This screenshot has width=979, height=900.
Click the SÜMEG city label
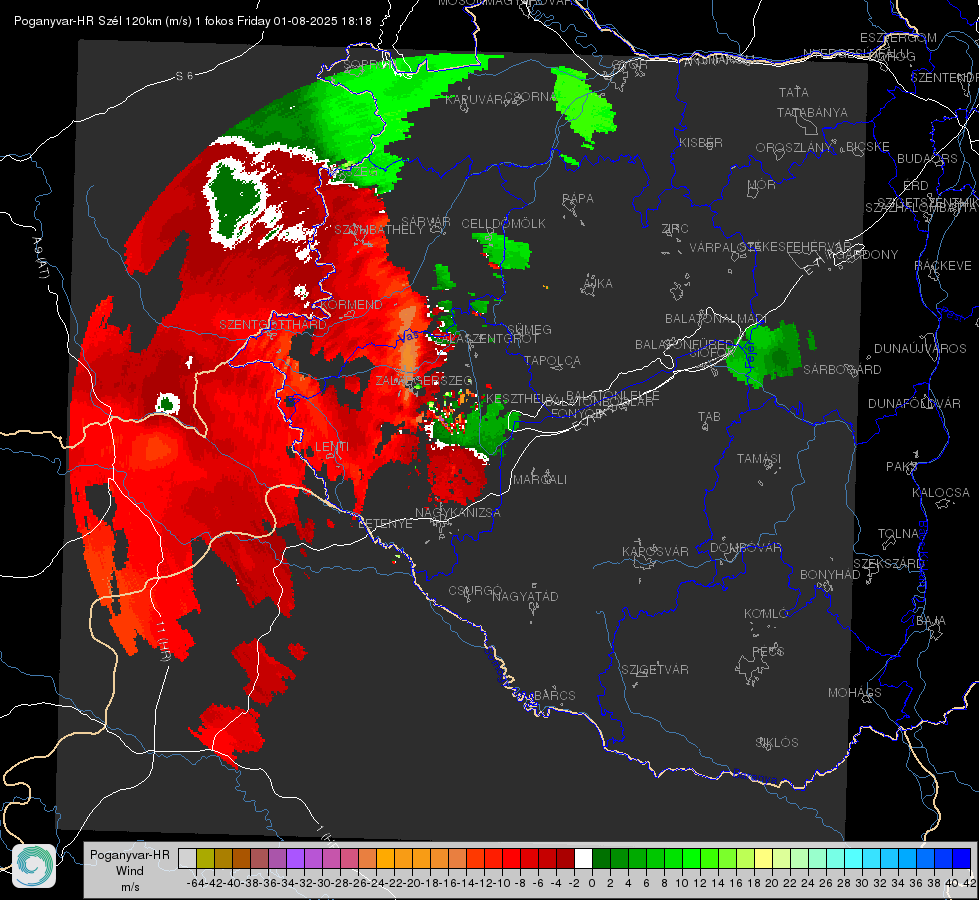(529, 330)
